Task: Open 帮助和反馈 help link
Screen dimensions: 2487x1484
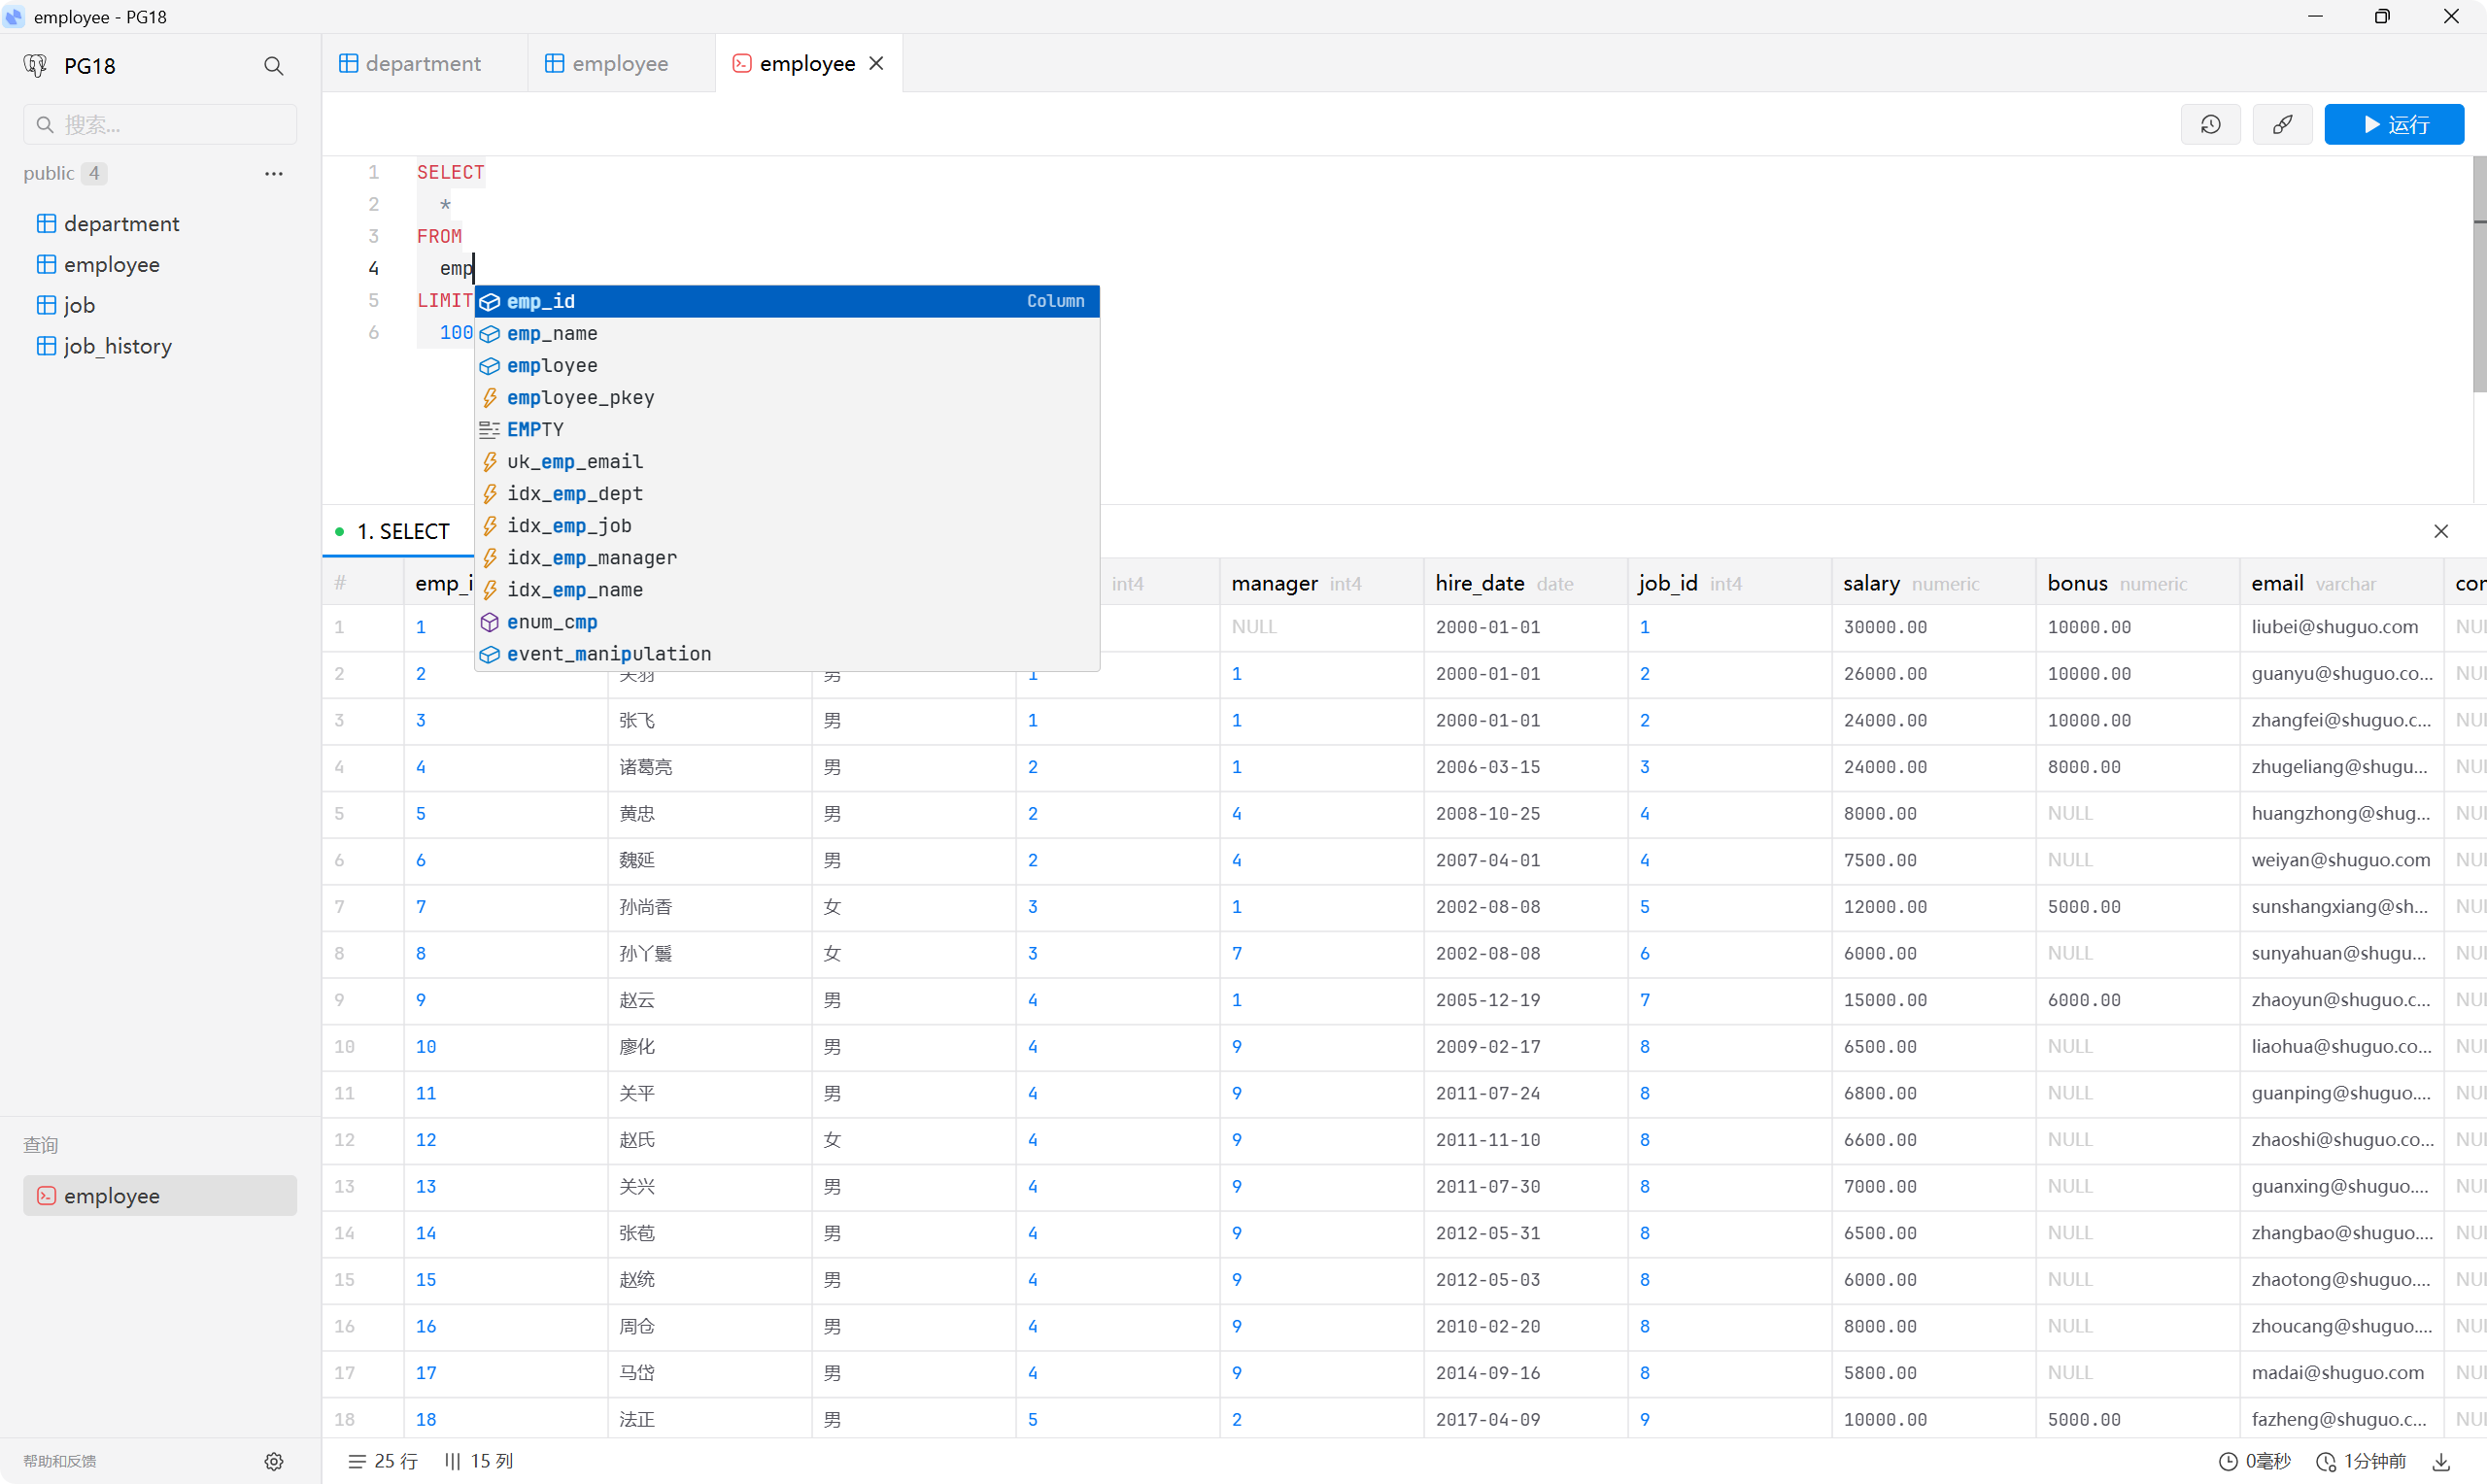Action: coord(60,1461)
